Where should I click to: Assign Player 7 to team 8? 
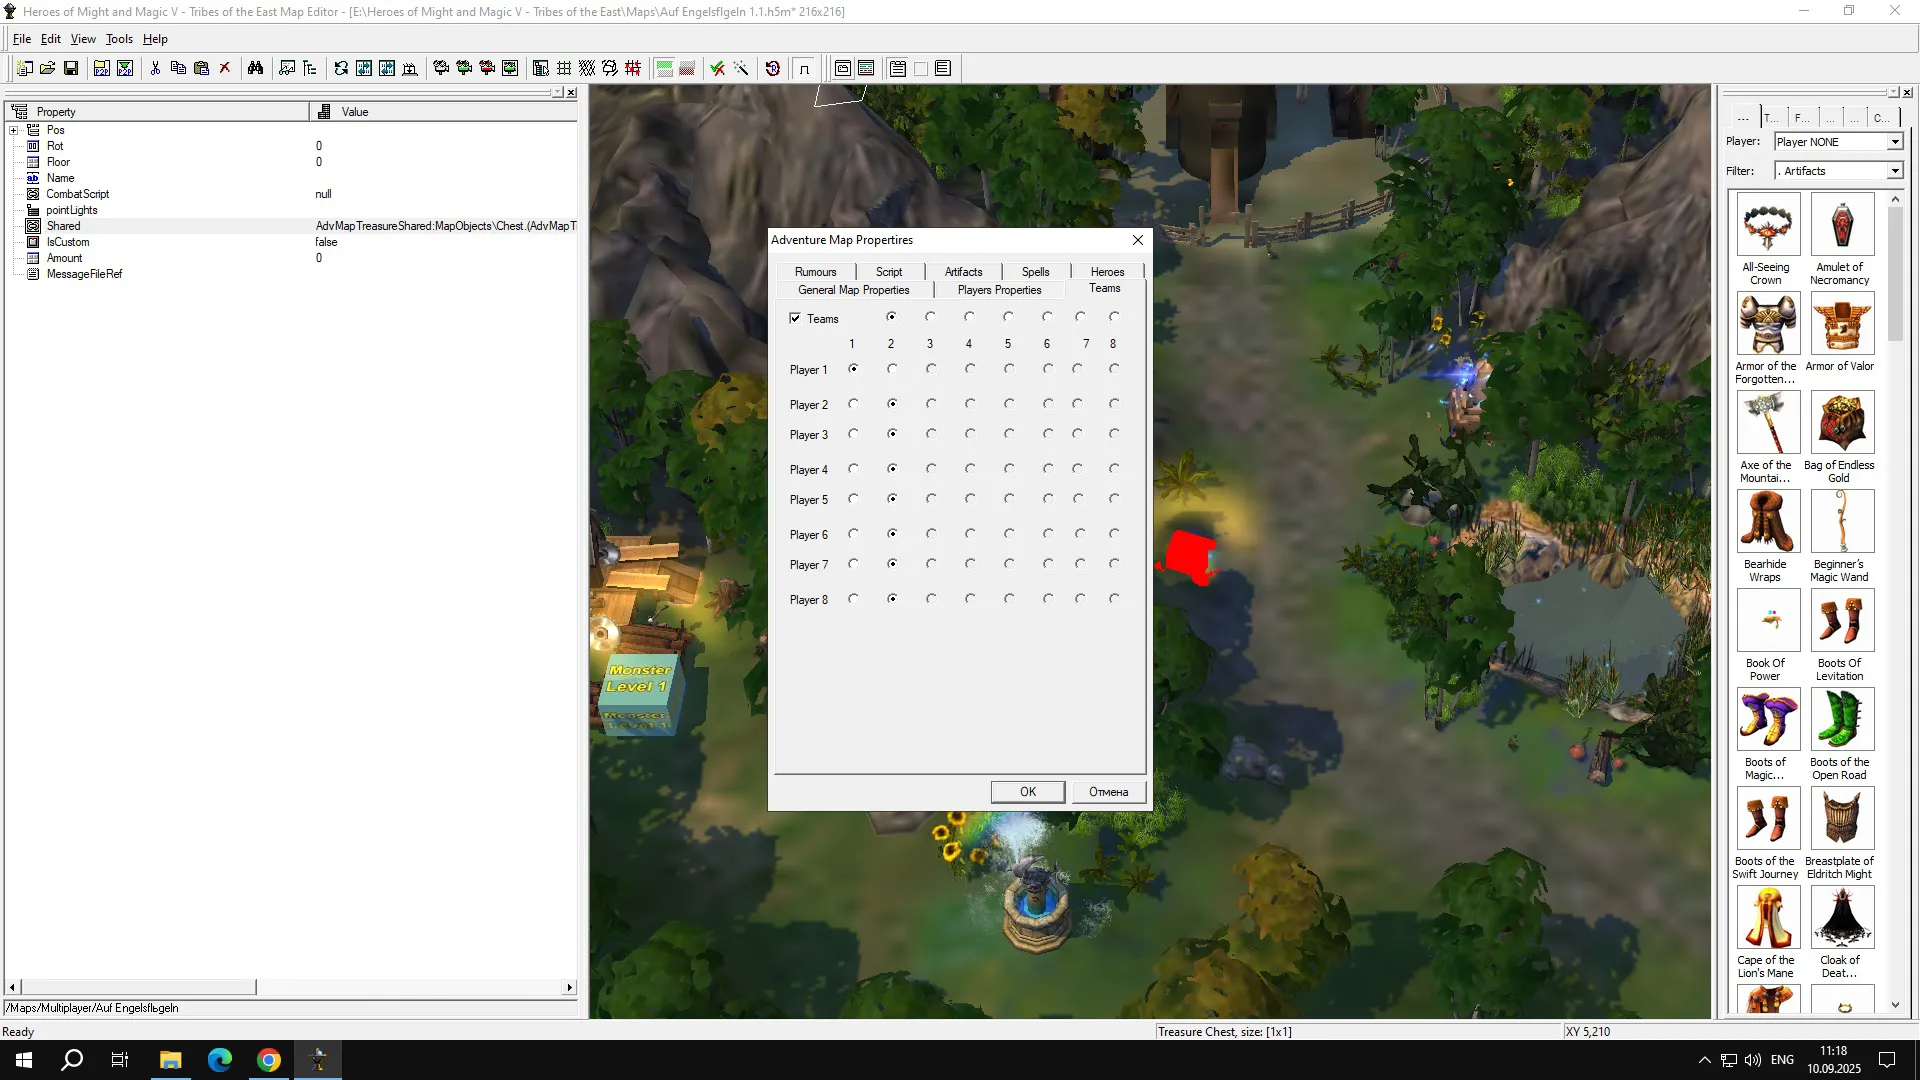(x=1114, y=564)
